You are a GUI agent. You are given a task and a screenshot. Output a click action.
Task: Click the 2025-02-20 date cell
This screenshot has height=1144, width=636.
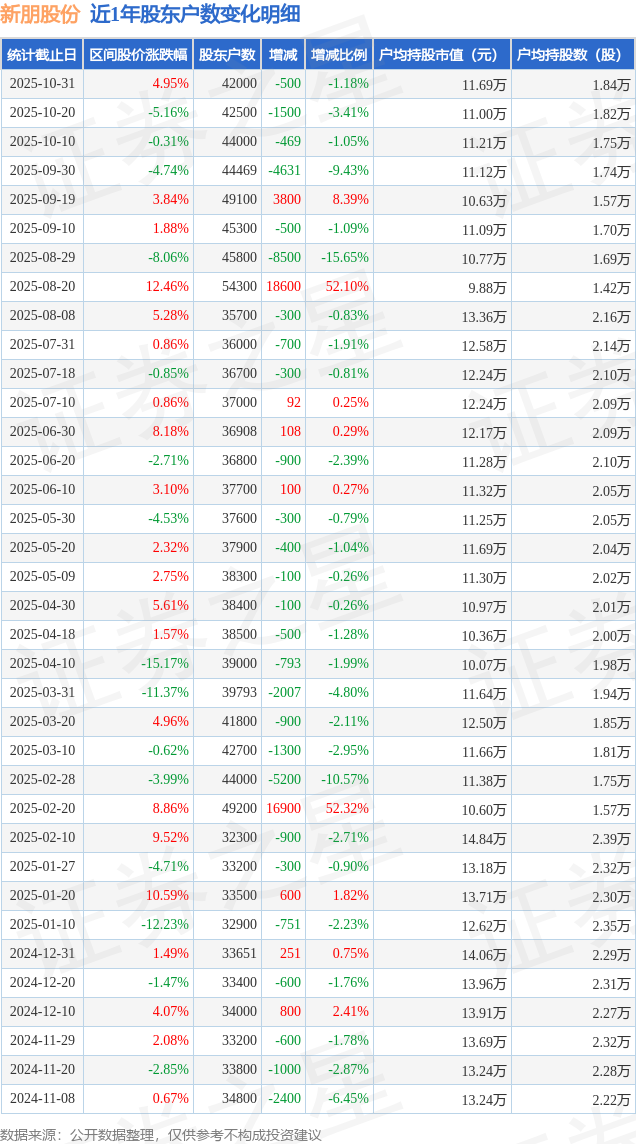(x=42, y=809)
